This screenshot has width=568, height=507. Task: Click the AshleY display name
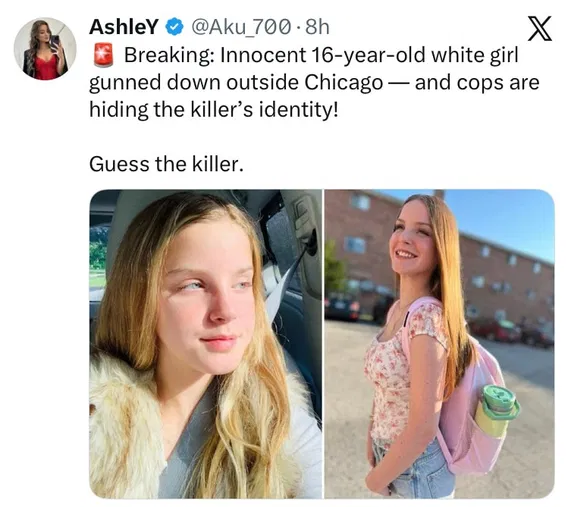pyautogui.click(x=124, y=27)
